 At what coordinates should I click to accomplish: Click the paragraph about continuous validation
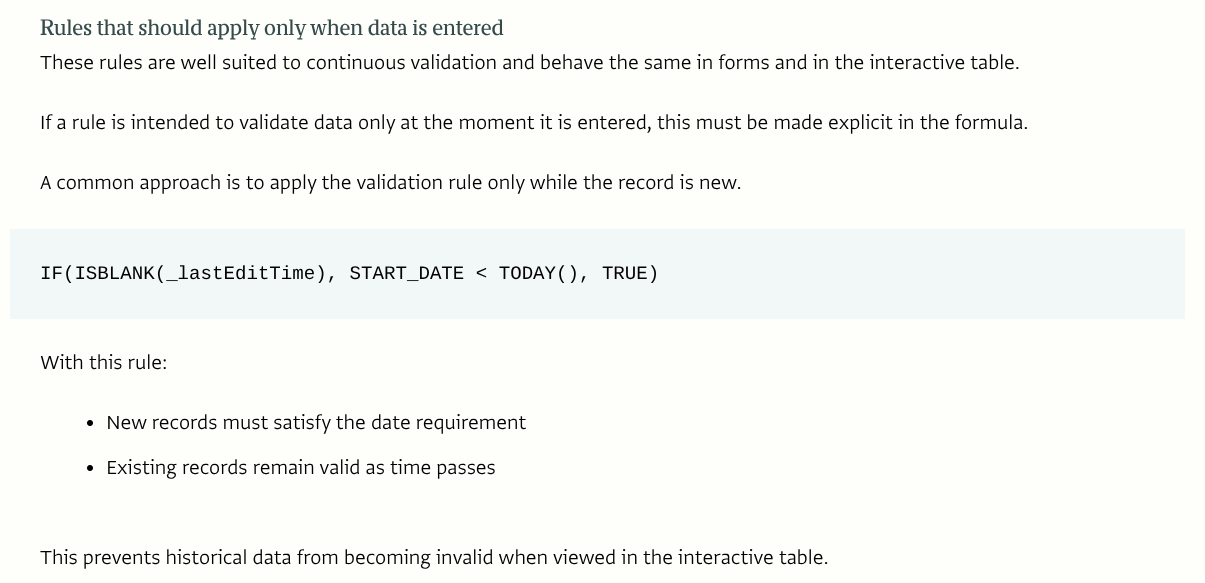point(529,62)
